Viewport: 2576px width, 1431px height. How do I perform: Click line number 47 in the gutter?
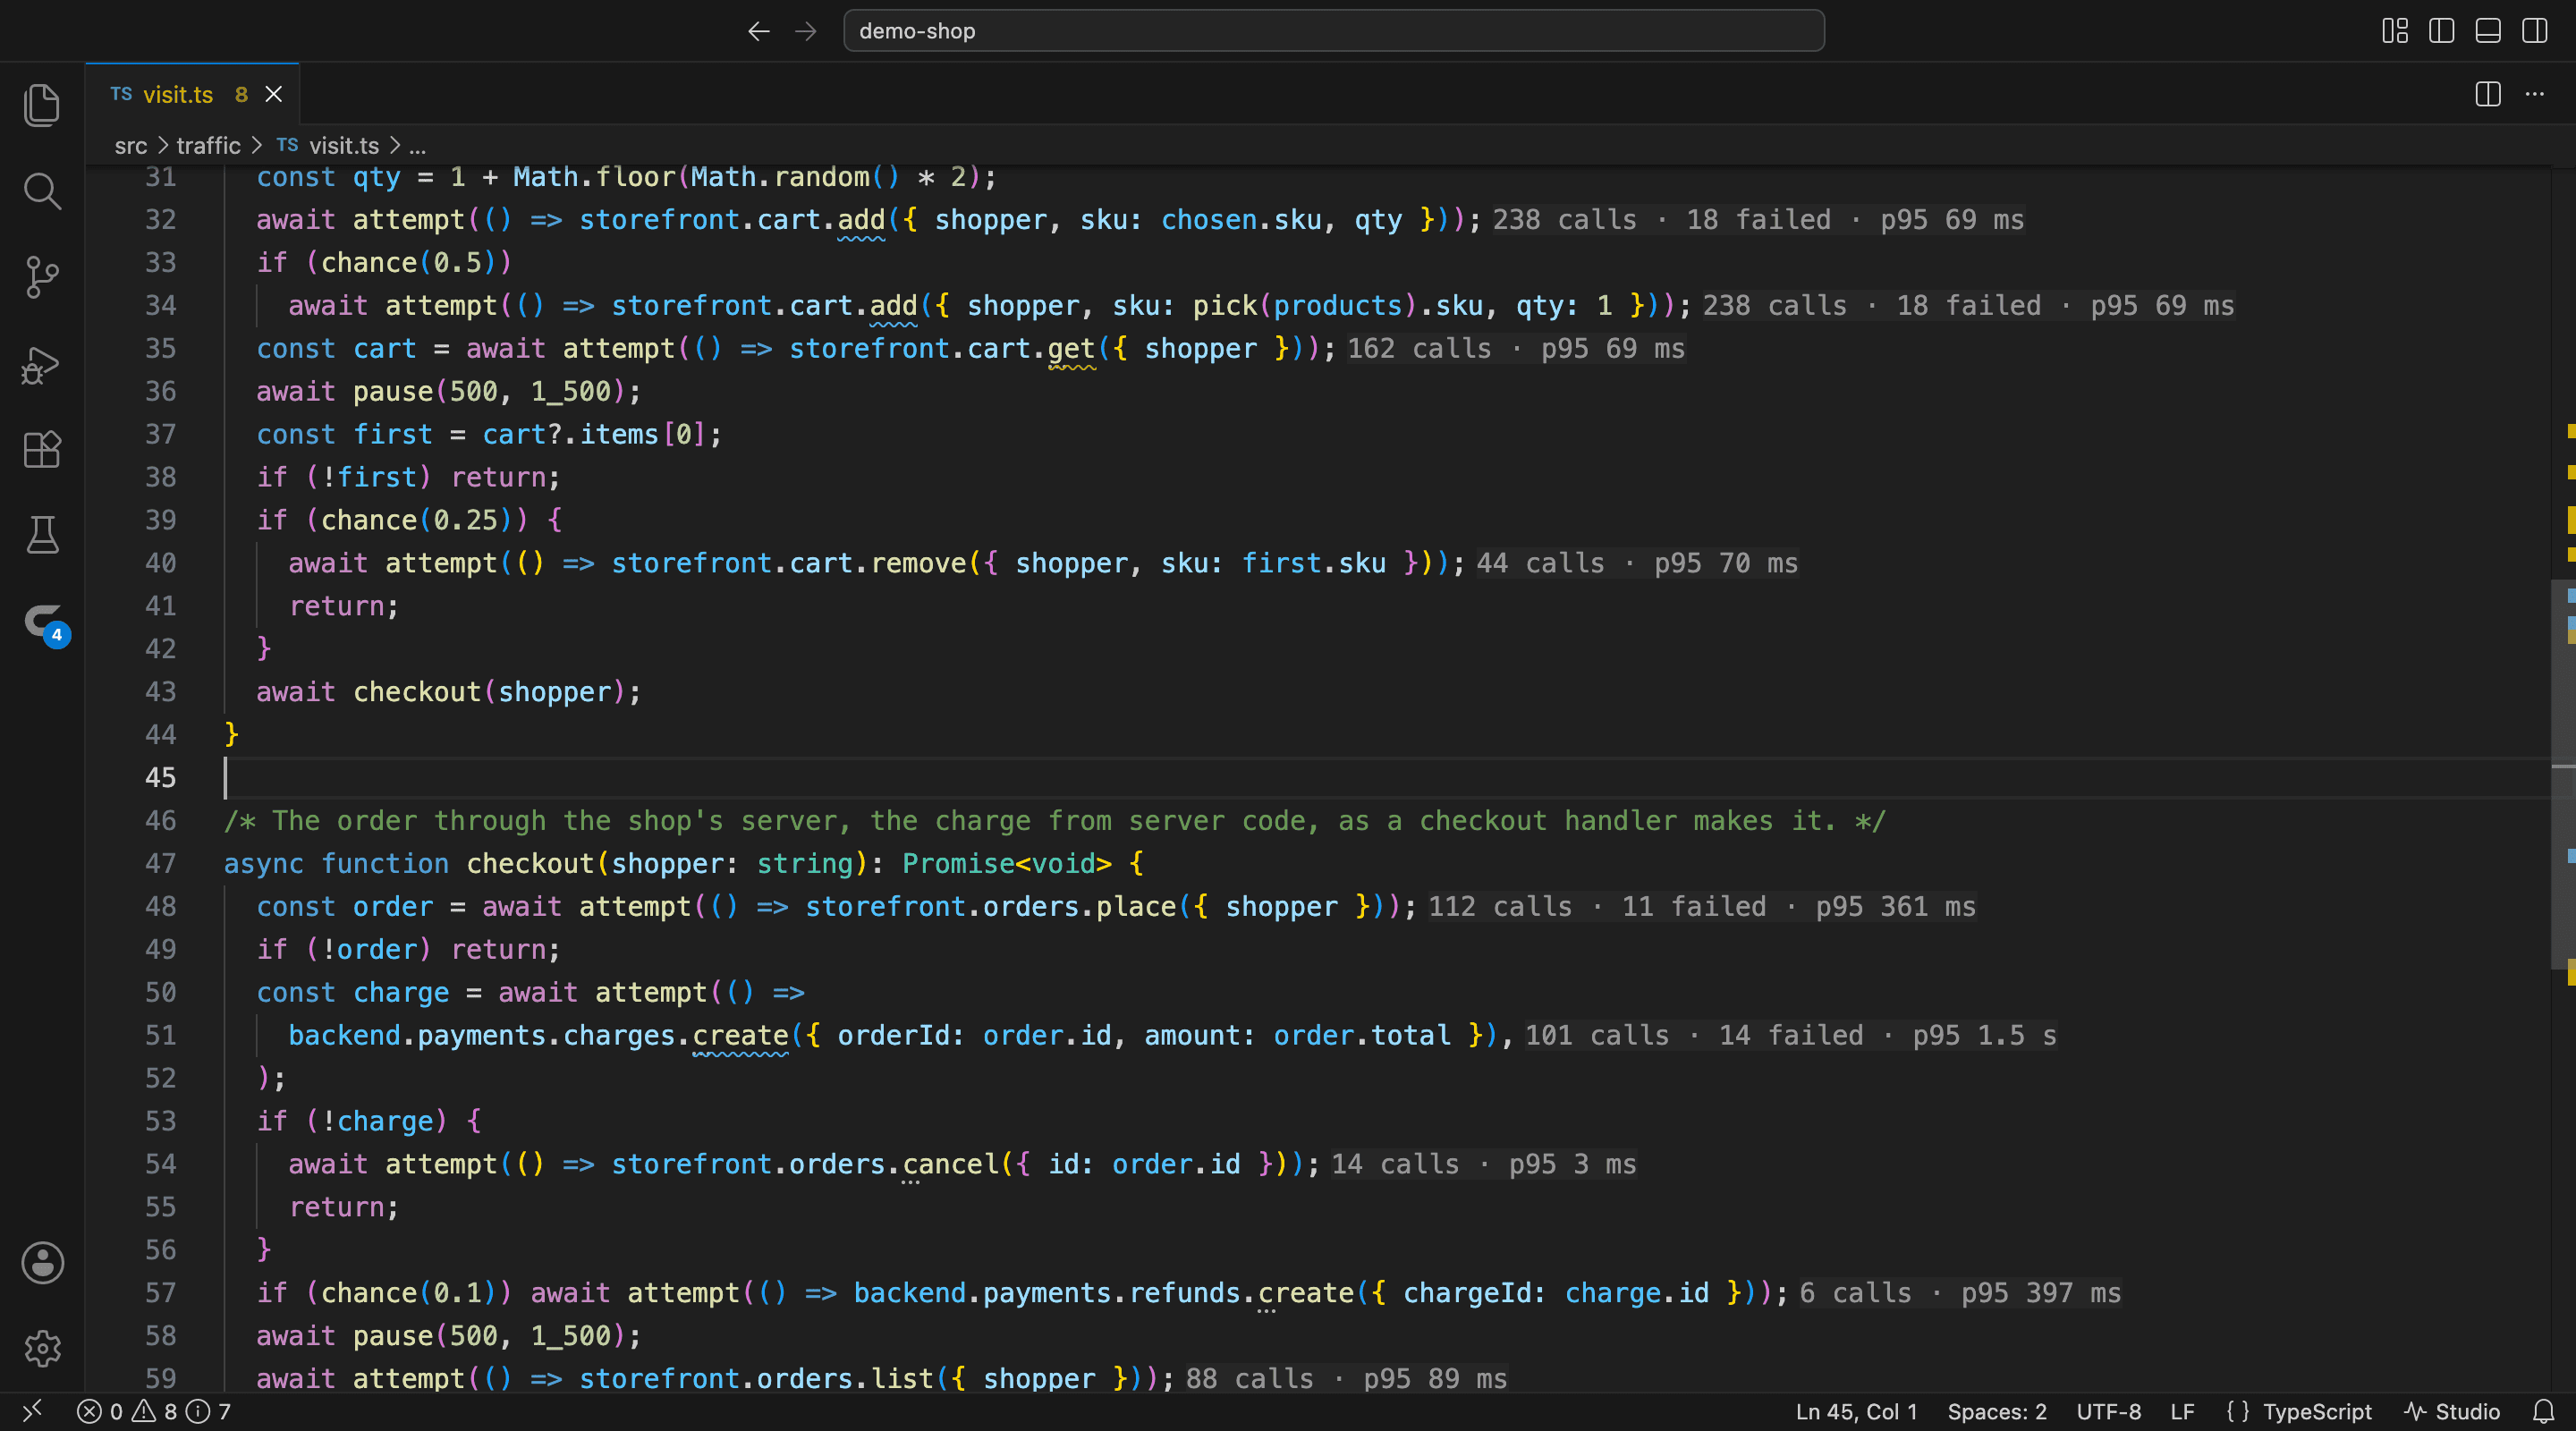160,863
